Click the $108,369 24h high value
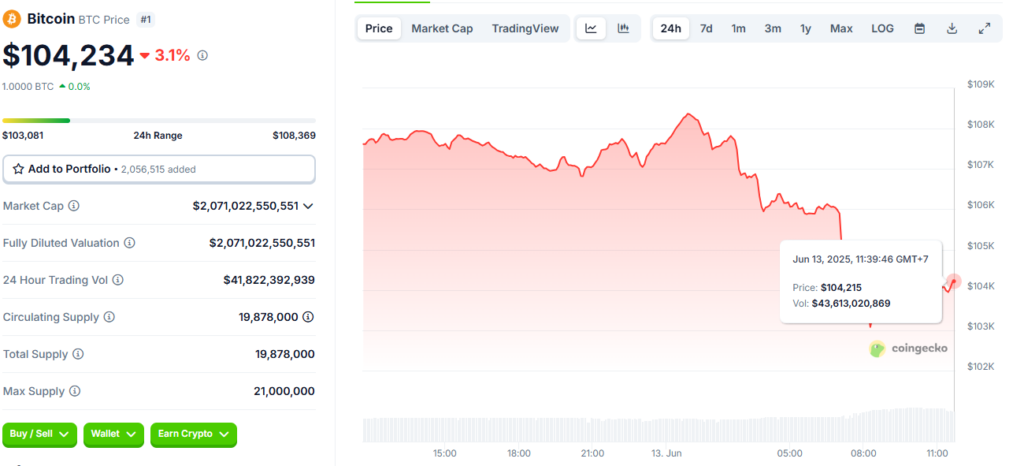The image size is (1024, 466). [294, 136]
